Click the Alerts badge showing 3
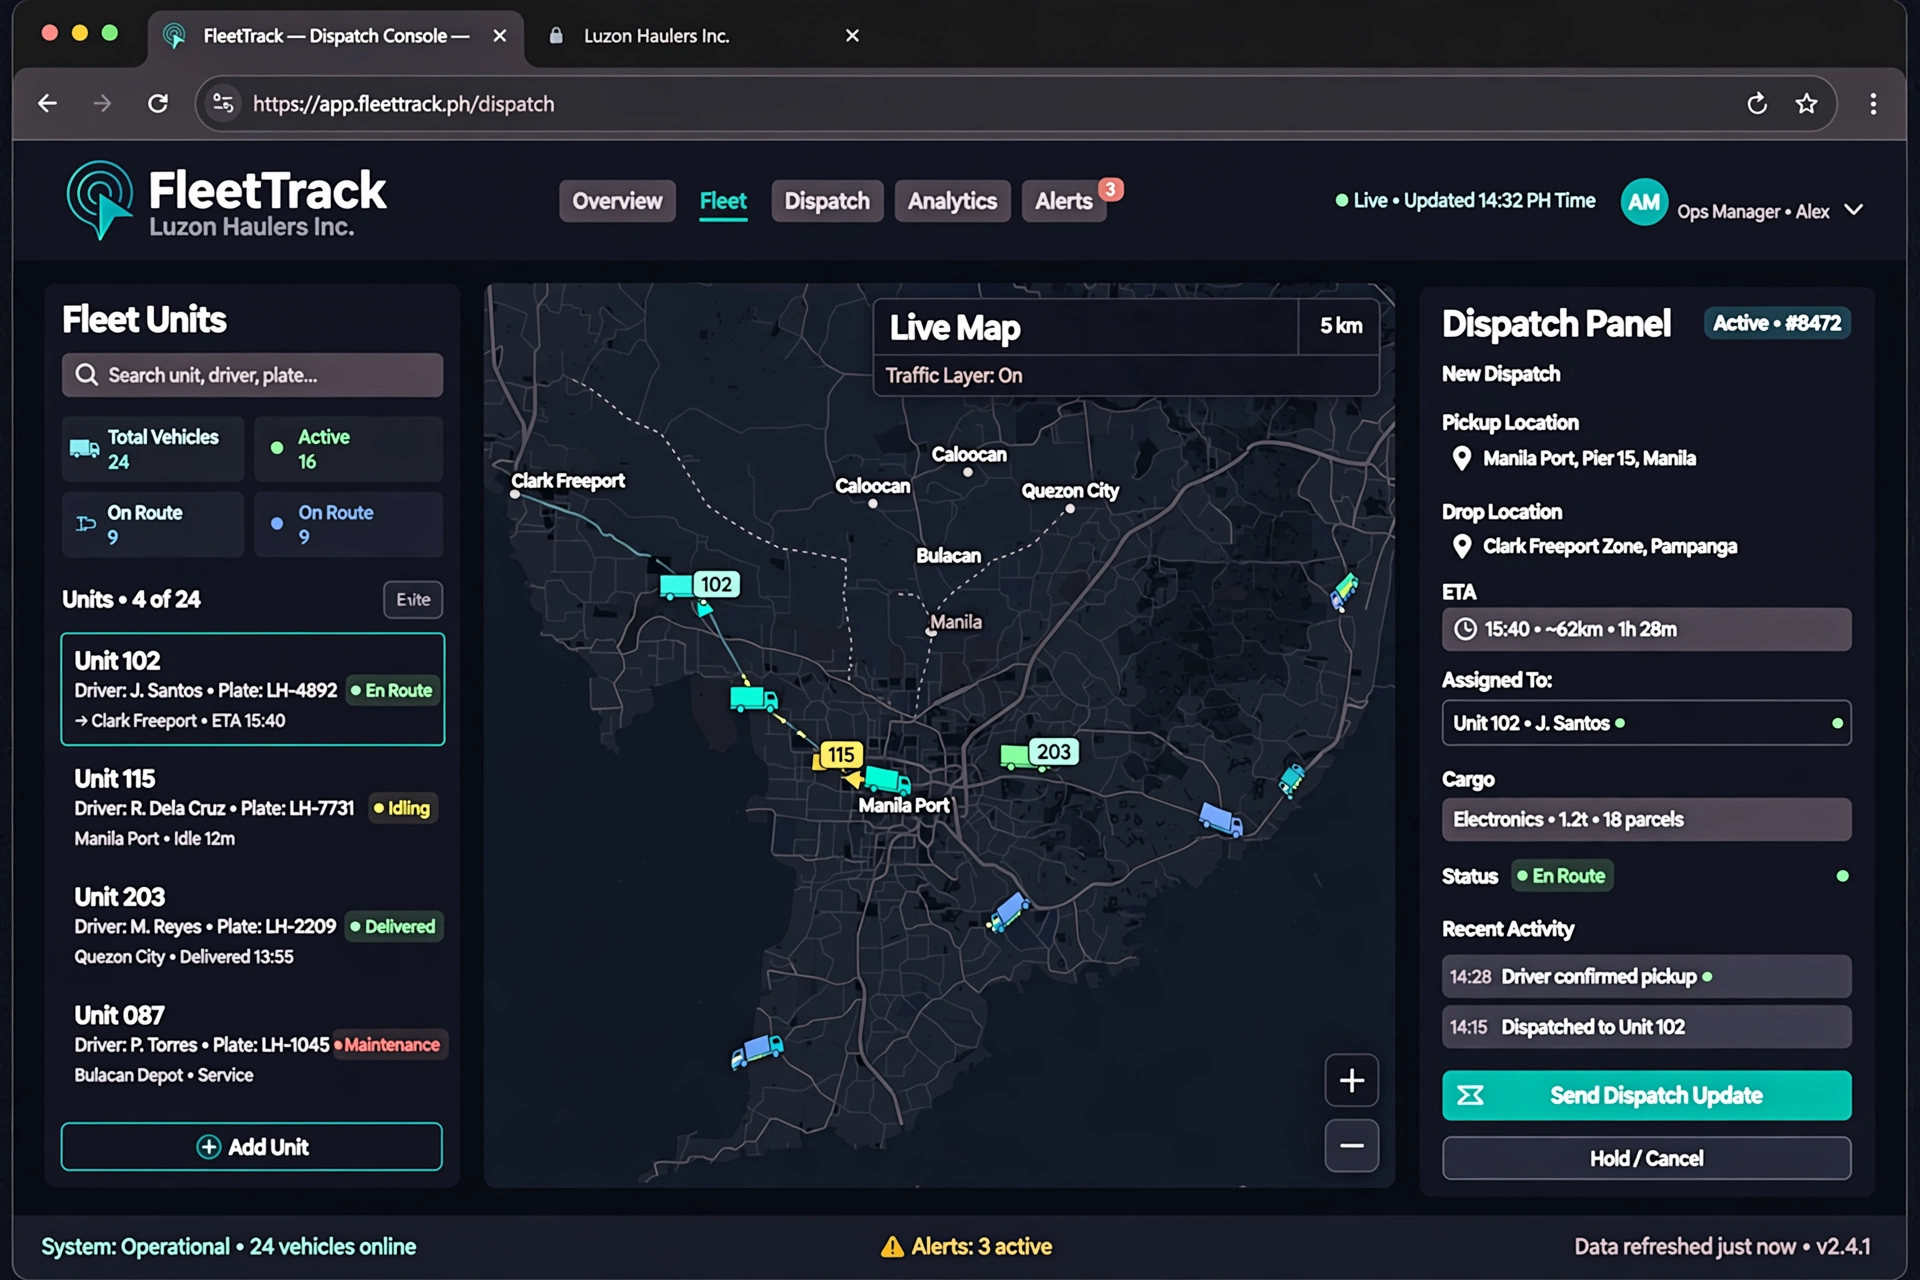1920x1280 pixels. [x=1110, y=189]
